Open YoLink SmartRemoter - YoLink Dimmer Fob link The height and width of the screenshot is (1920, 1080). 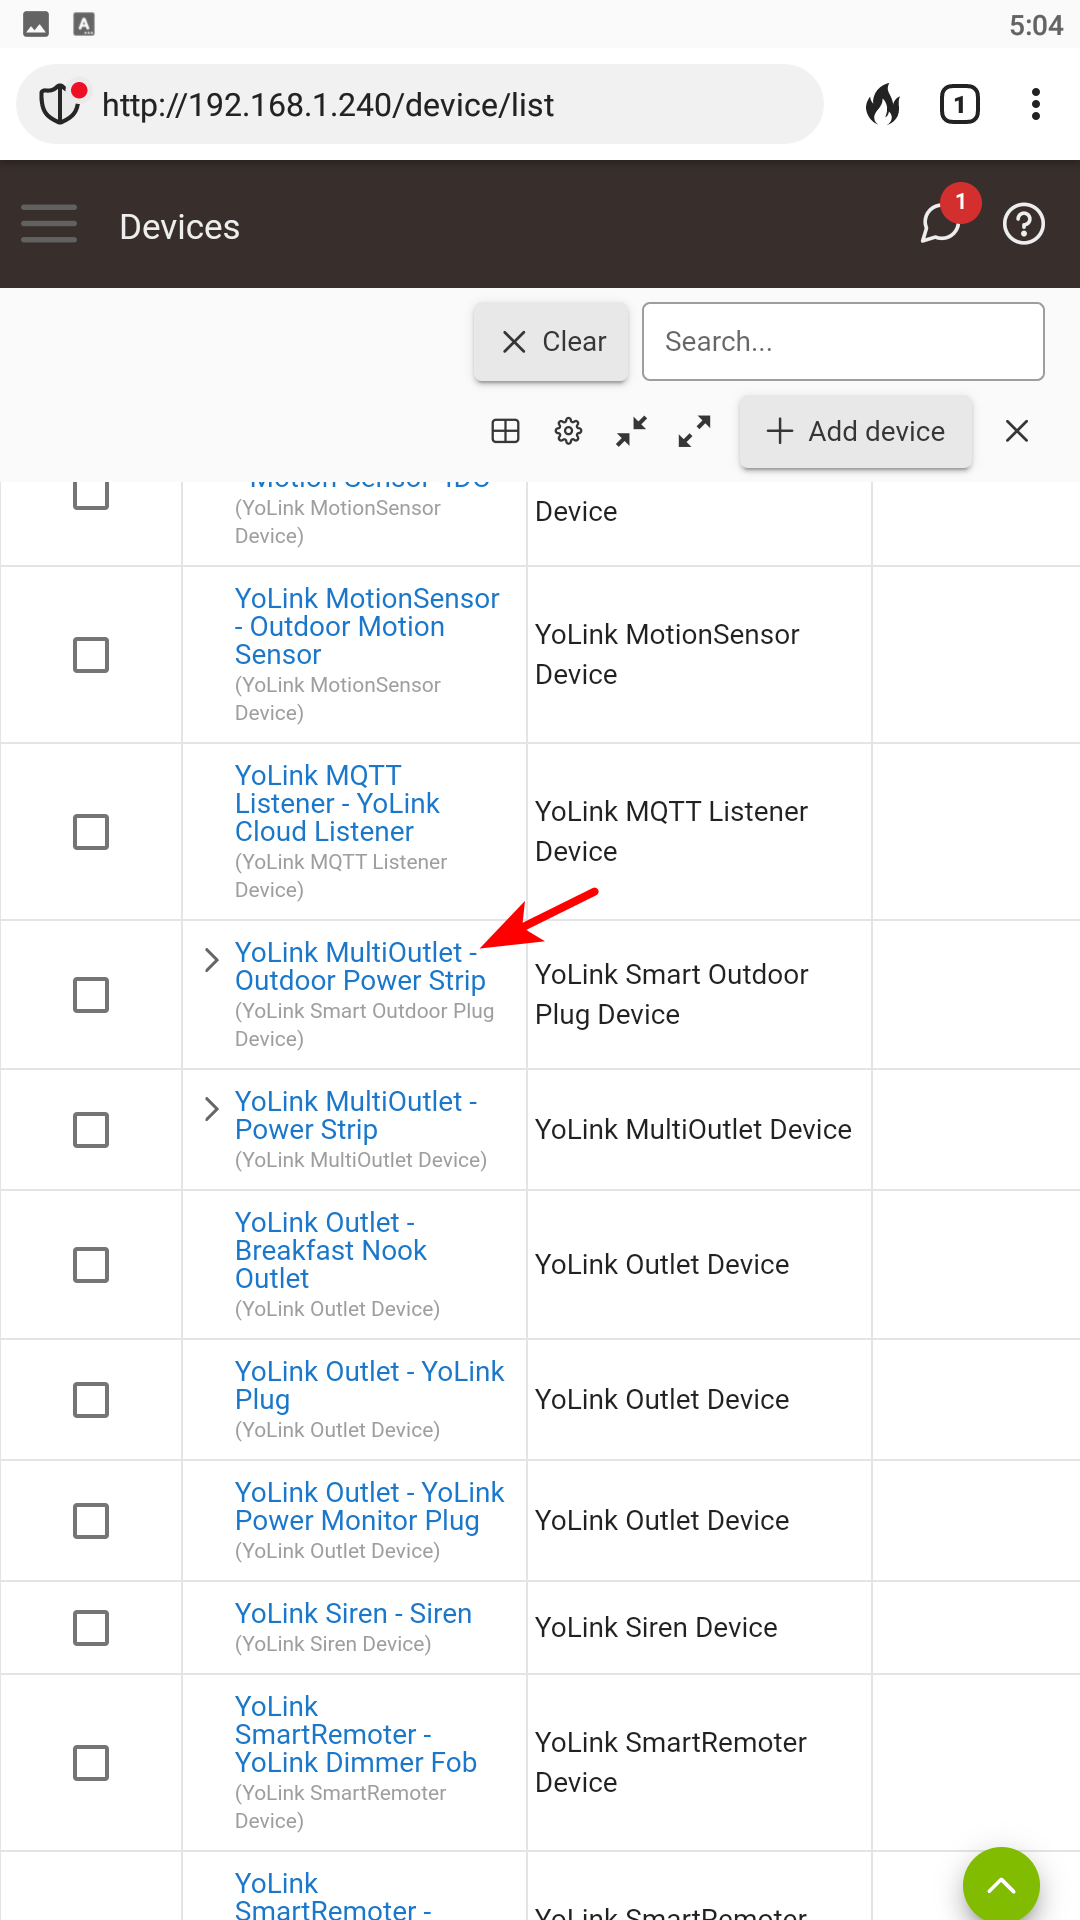(x=356, y=1734)
